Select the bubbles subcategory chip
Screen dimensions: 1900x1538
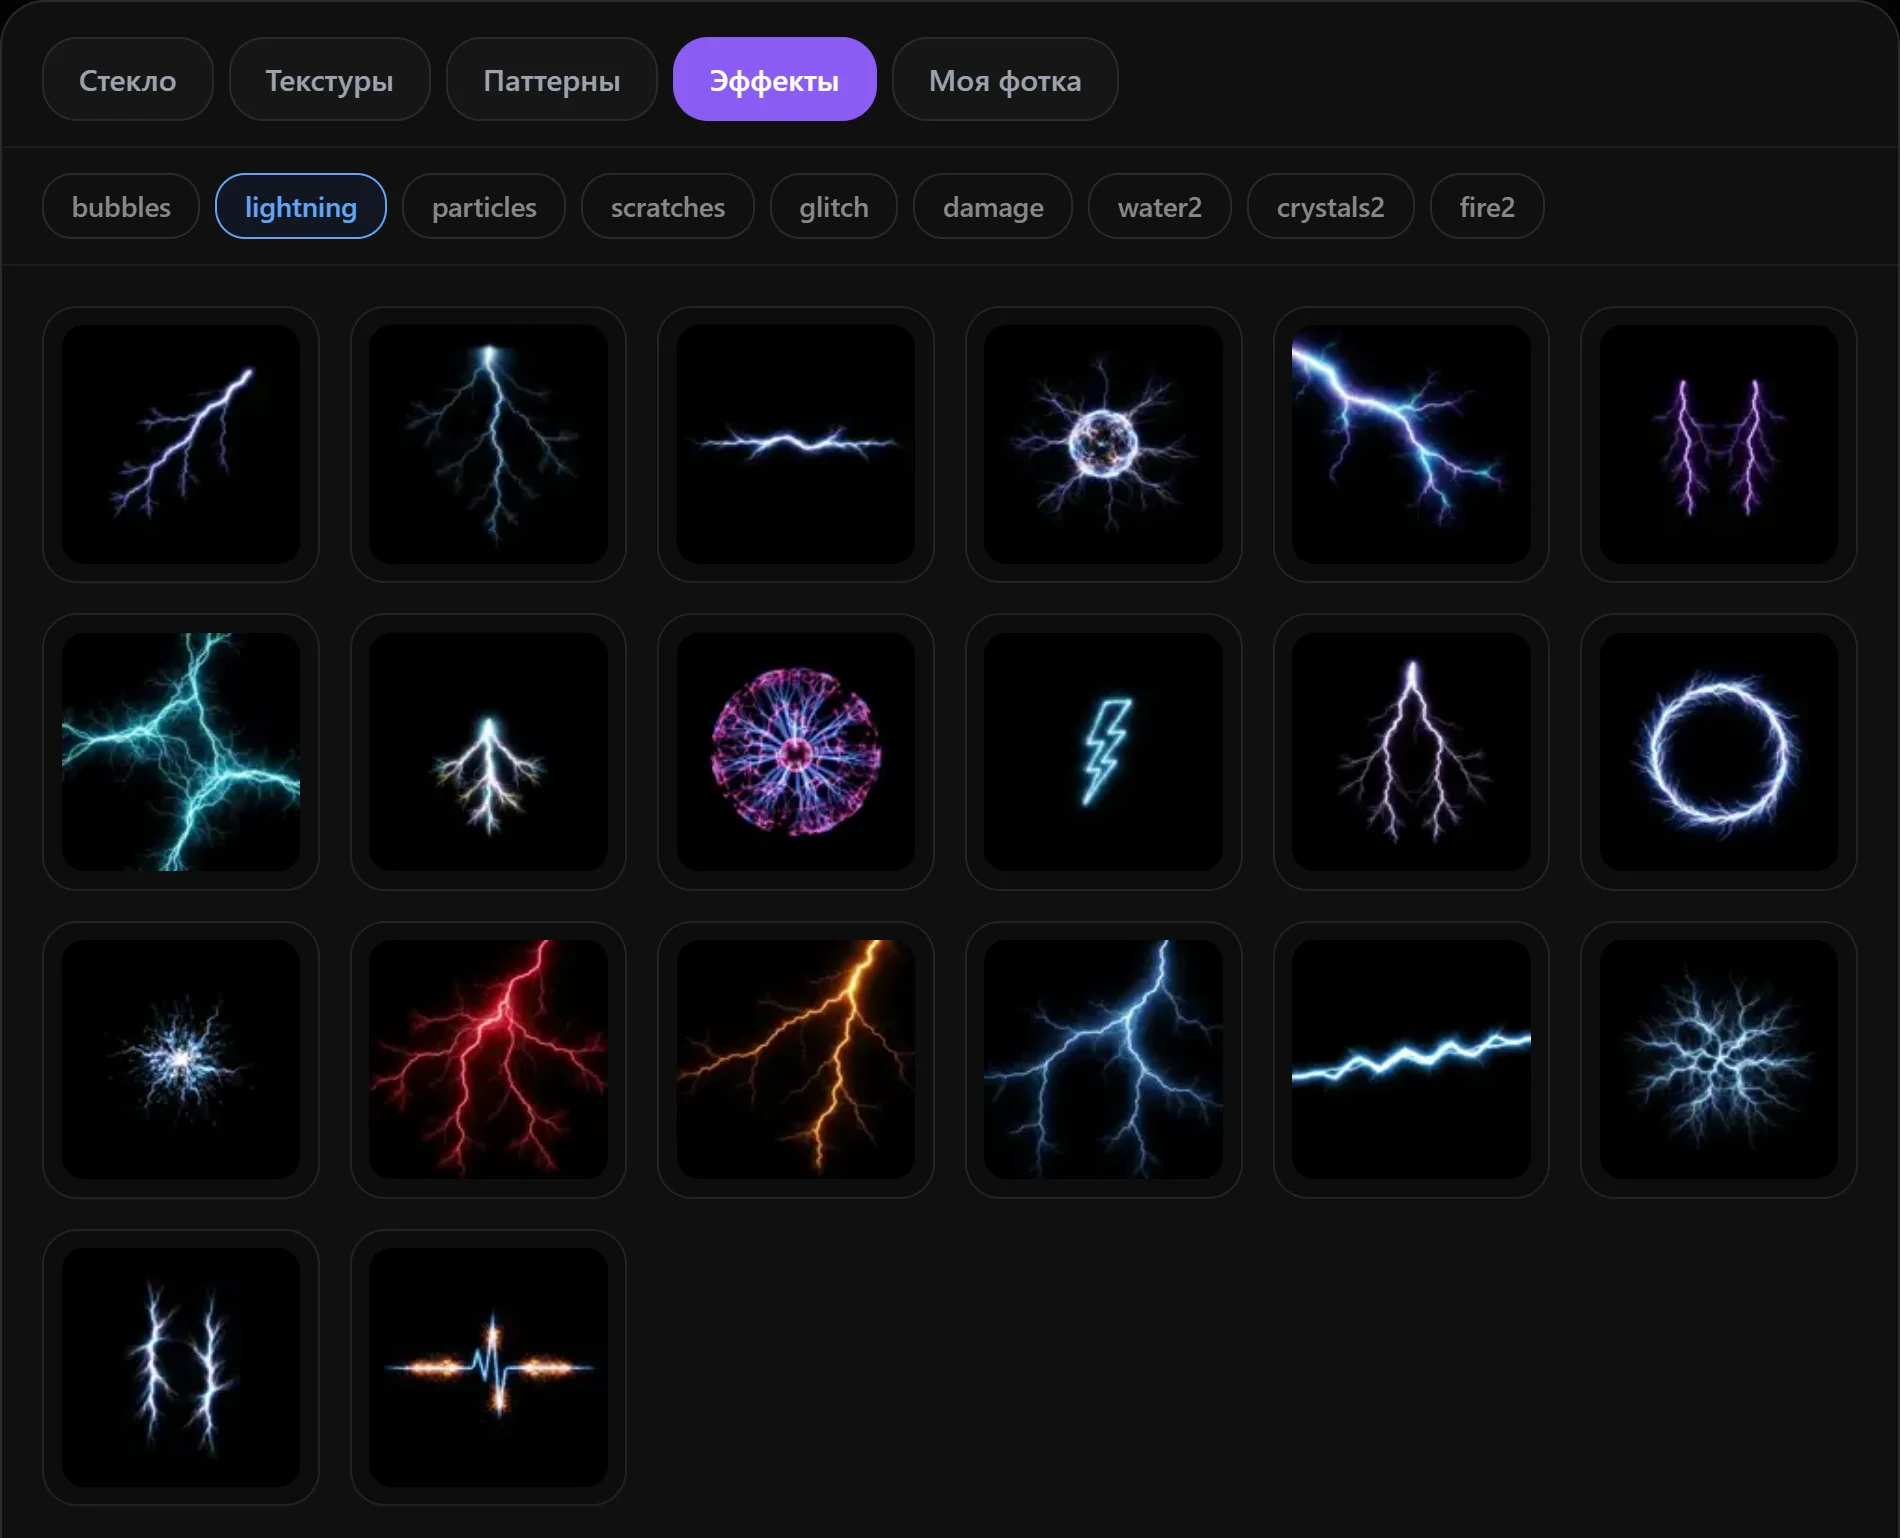[121, 207]
